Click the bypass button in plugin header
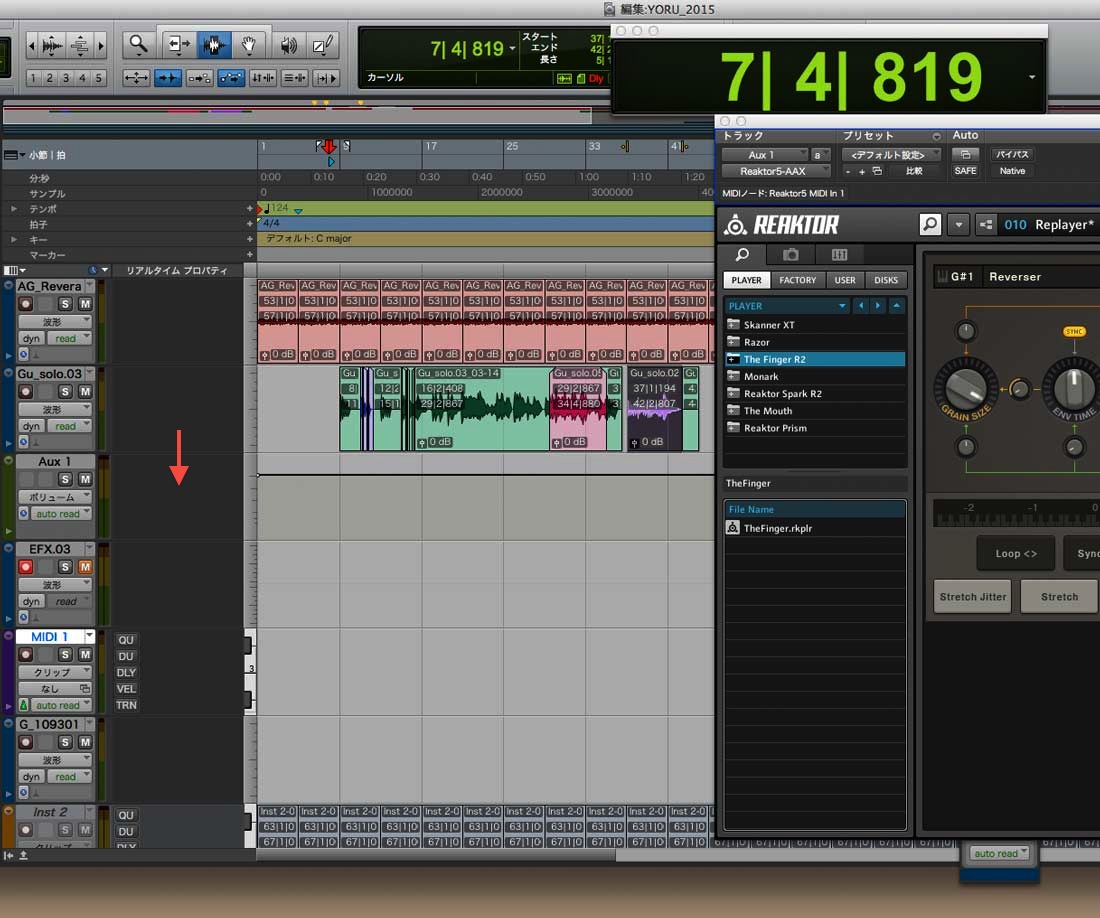Viewport: 1100px width, 918px height. pyautogui.click(x=1012, y=154)
